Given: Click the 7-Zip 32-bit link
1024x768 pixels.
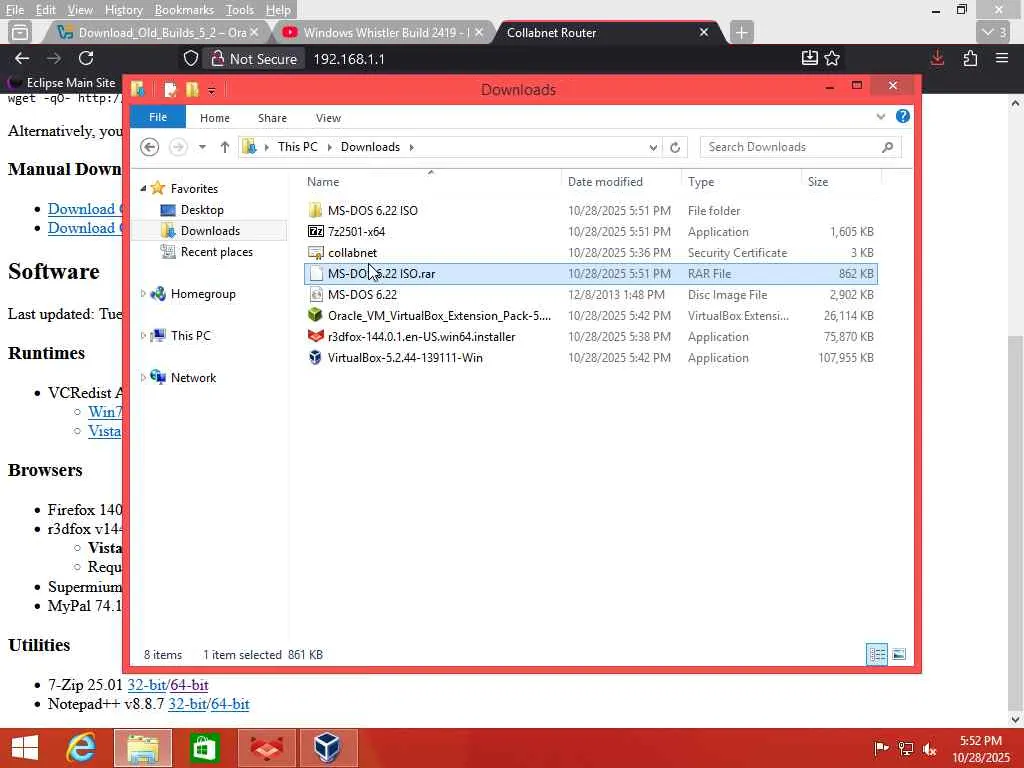Looking at the screenshot, I should [x=146, y=685].
